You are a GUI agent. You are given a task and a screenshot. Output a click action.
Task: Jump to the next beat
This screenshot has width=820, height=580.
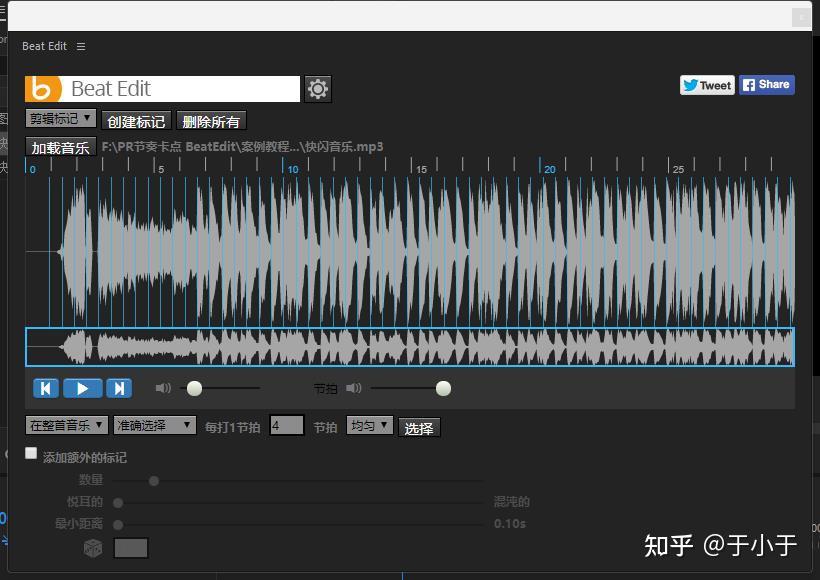coord(119,389)
